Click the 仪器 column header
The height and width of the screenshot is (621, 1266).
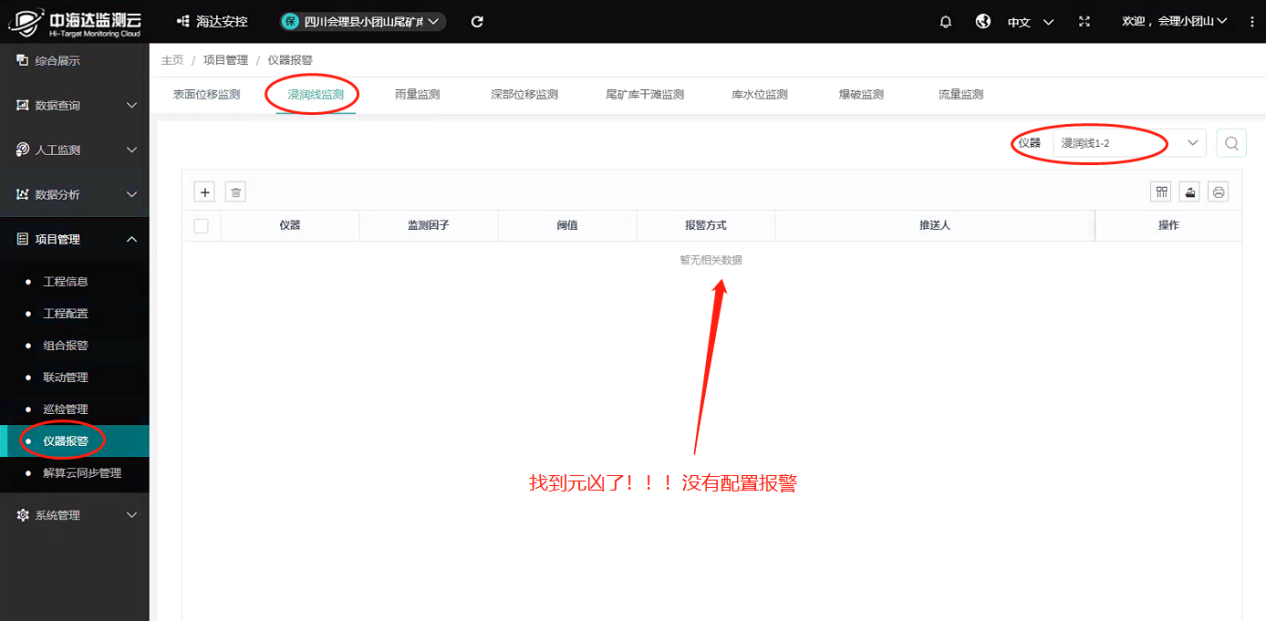click(290, 226)
